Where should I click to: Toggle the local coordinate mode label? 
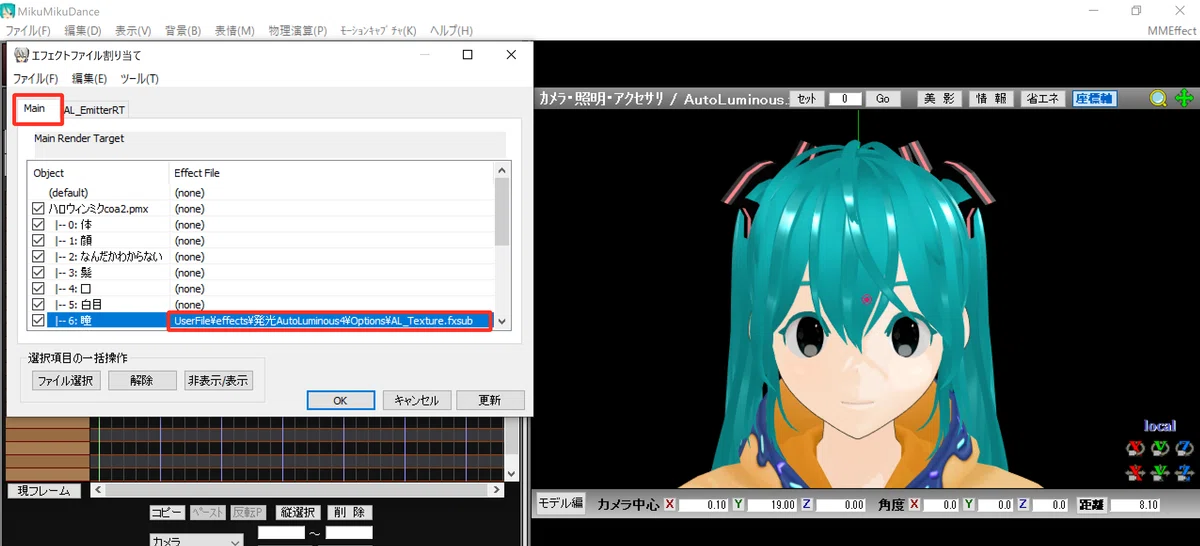tap(1160, 426)
